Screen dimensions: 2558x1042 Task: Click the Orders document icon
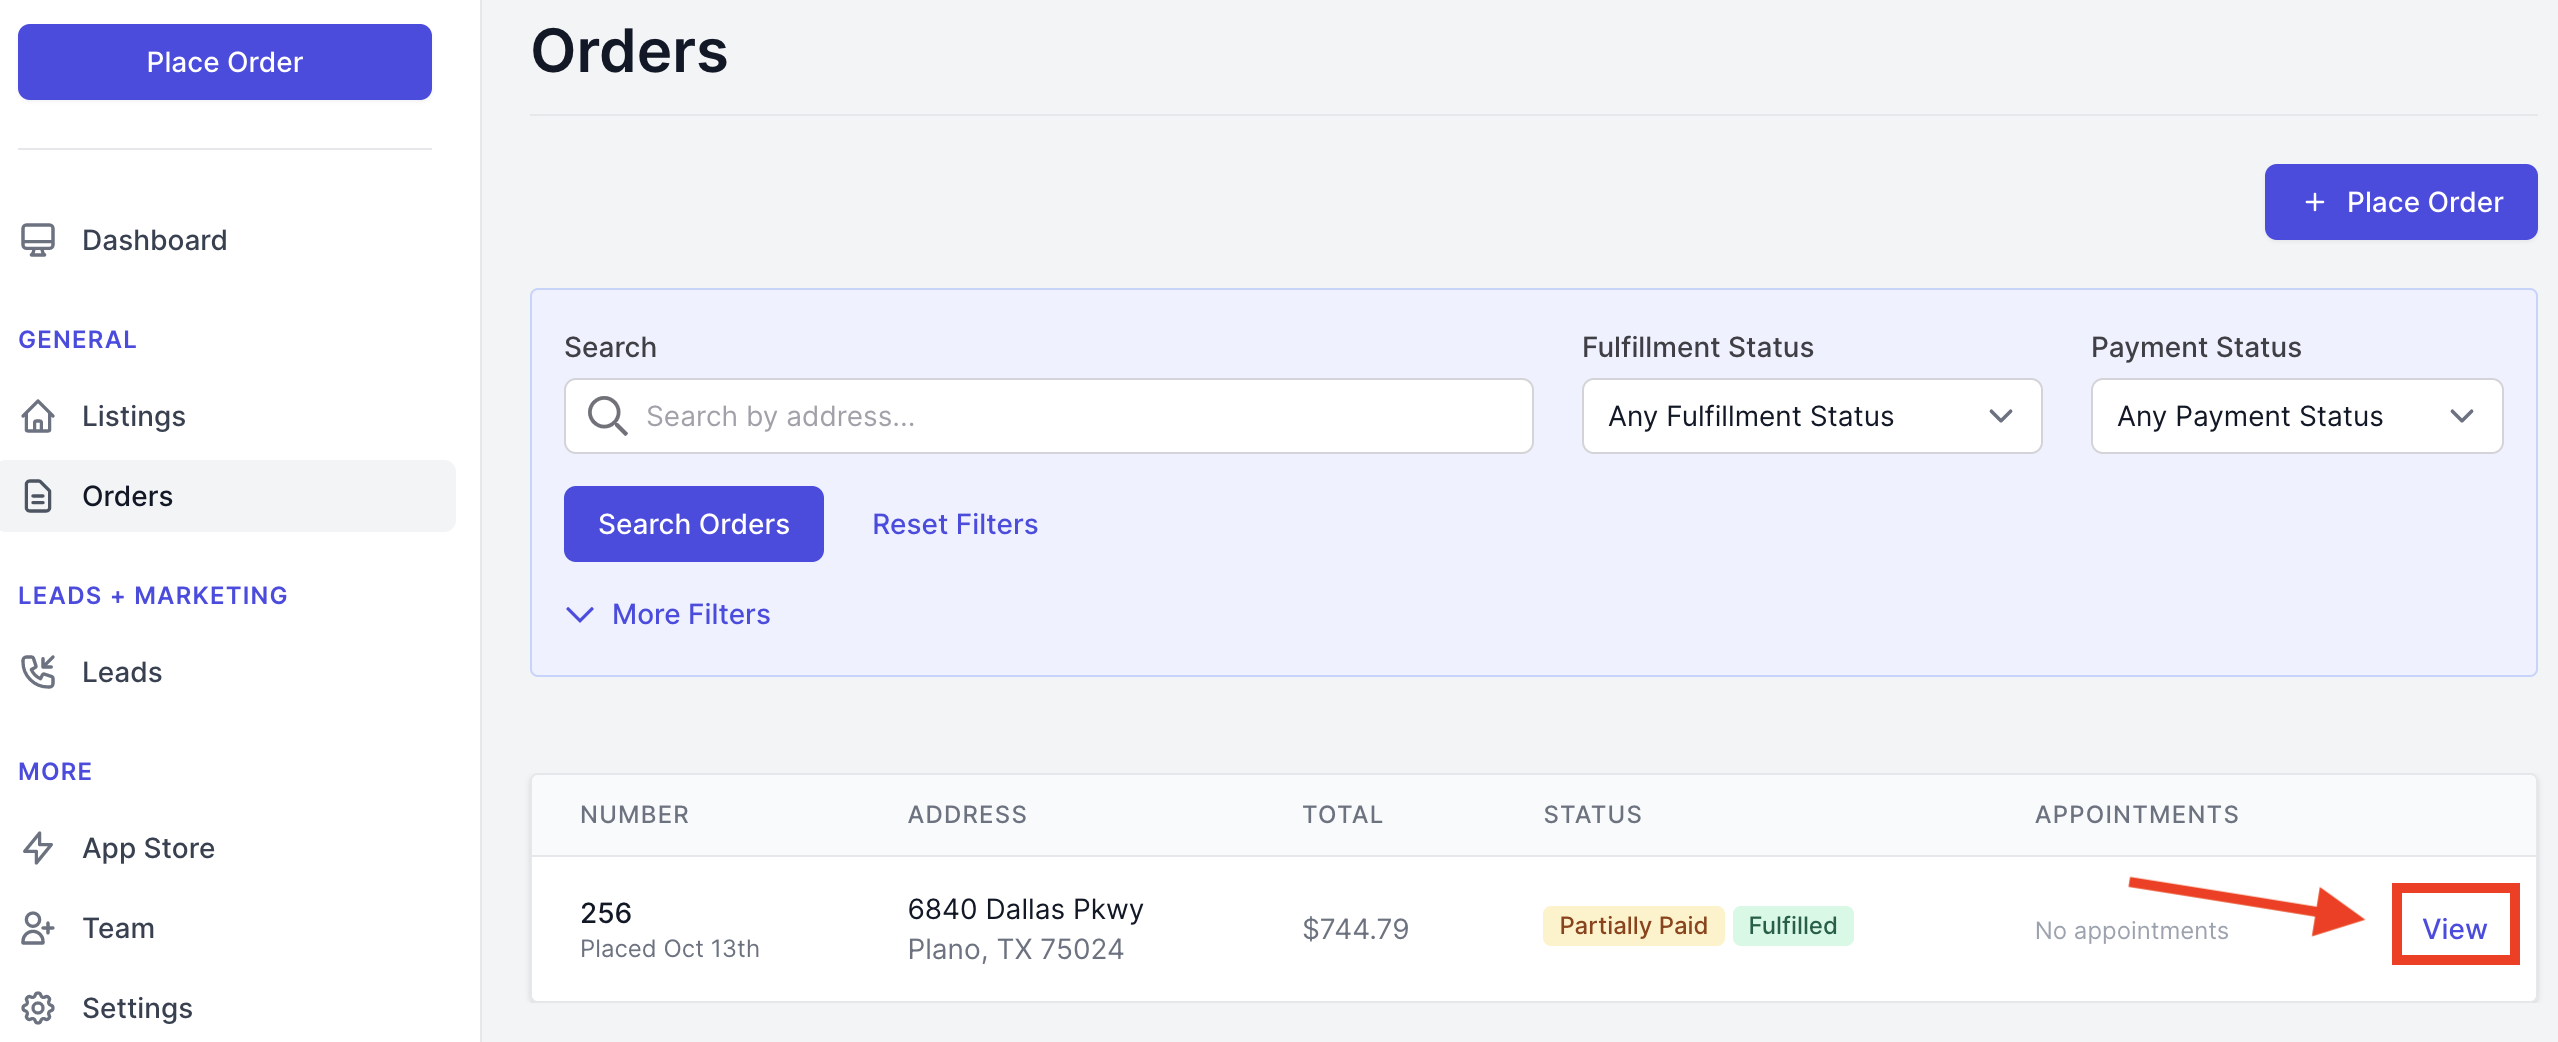click(38, 496)
